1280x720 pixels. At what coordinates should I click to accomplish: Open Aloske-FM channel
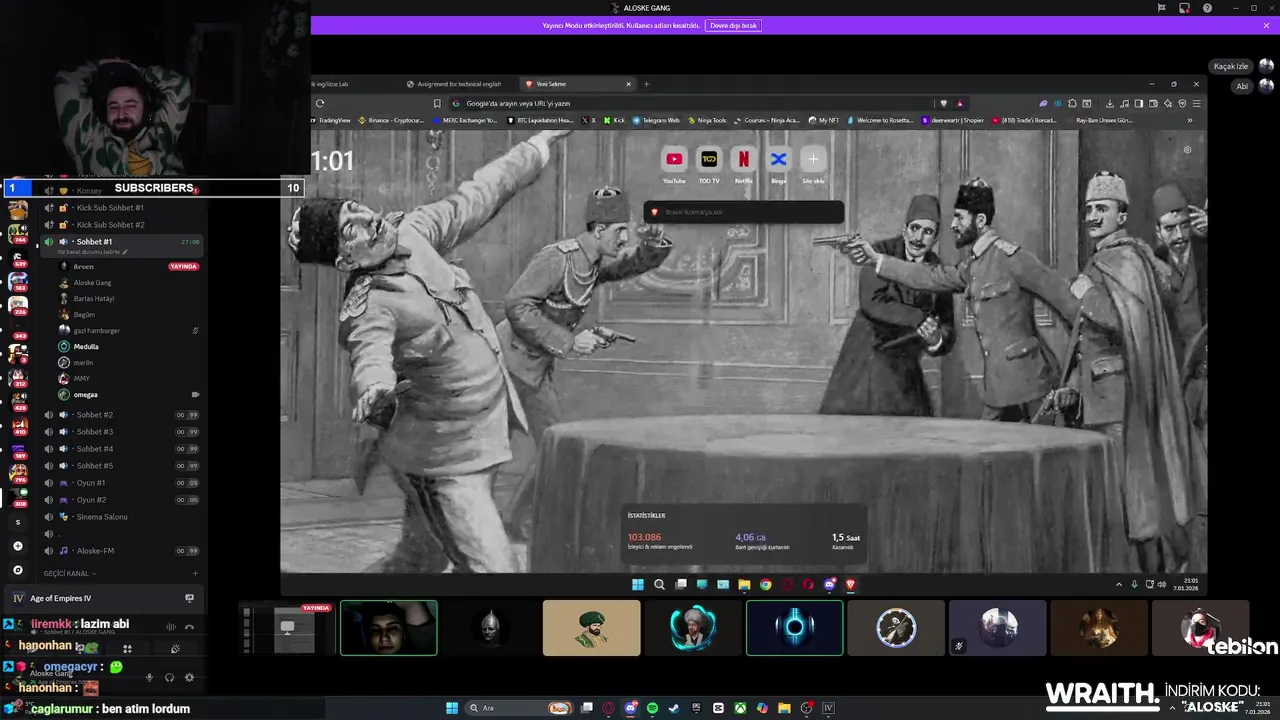coord(120,551)
